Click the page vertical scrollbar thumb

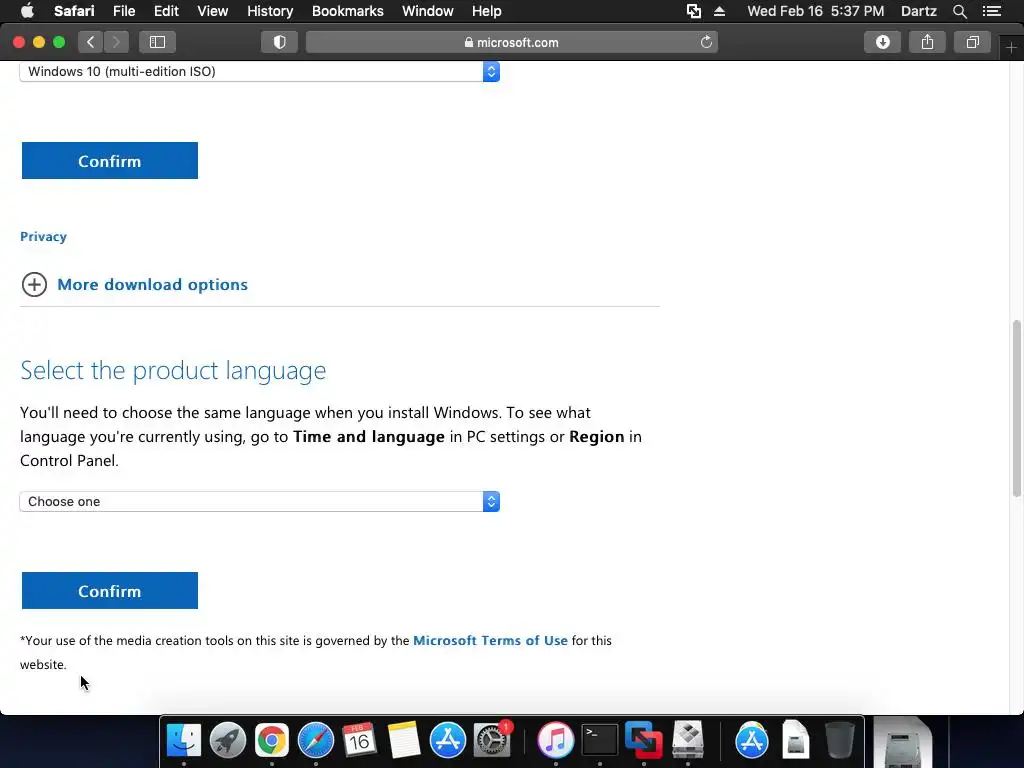[x=1017, y=408]
